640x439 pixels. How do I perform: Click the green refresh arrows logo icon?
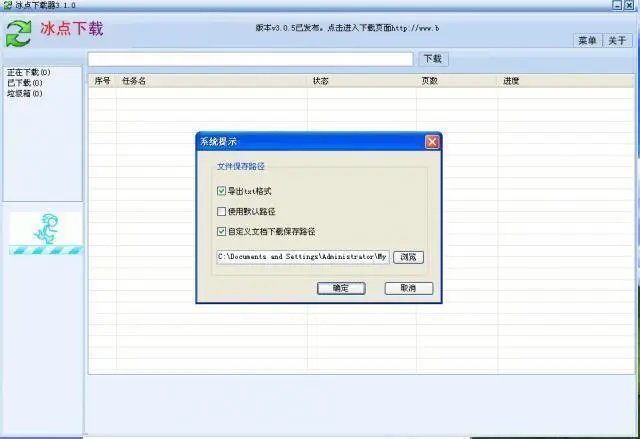(18, 33)
